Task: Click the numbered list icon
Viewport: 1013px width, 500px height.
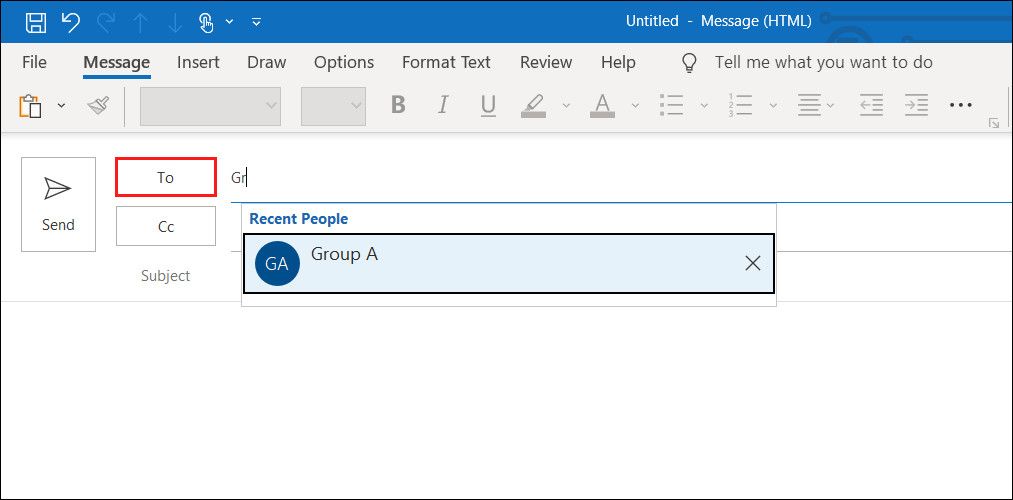Action: tap(740, 105)
